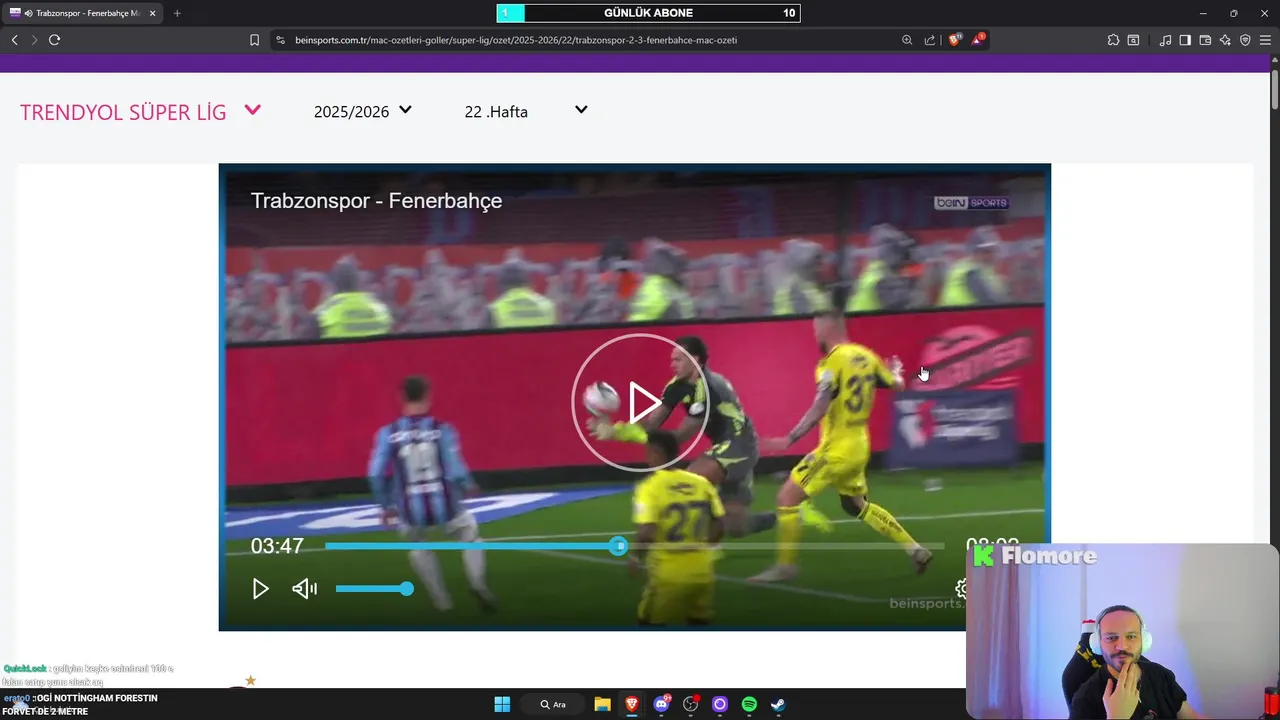Image resolution: width=1280 pixels, height=720 pixels.
Task: Open Brave Shields panel
Action: click(955, 40)
